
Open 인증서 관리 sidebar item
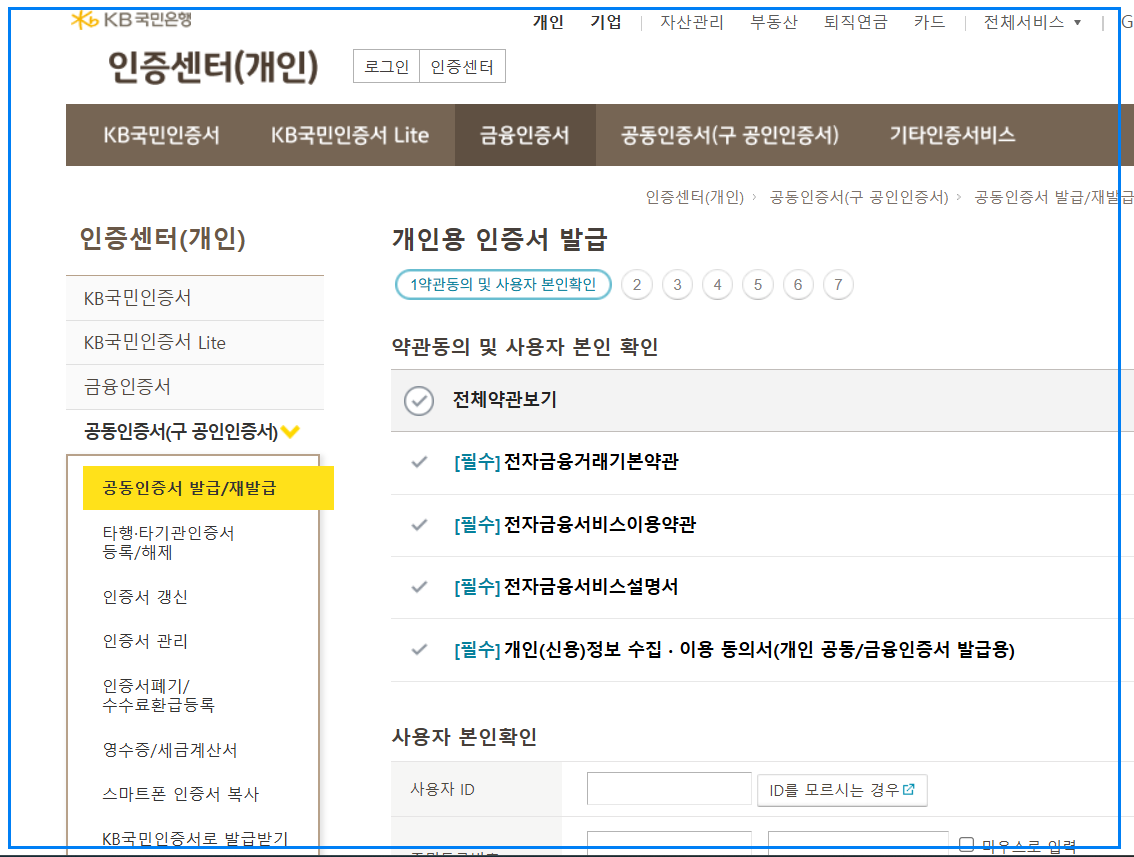tap(145, 641)
